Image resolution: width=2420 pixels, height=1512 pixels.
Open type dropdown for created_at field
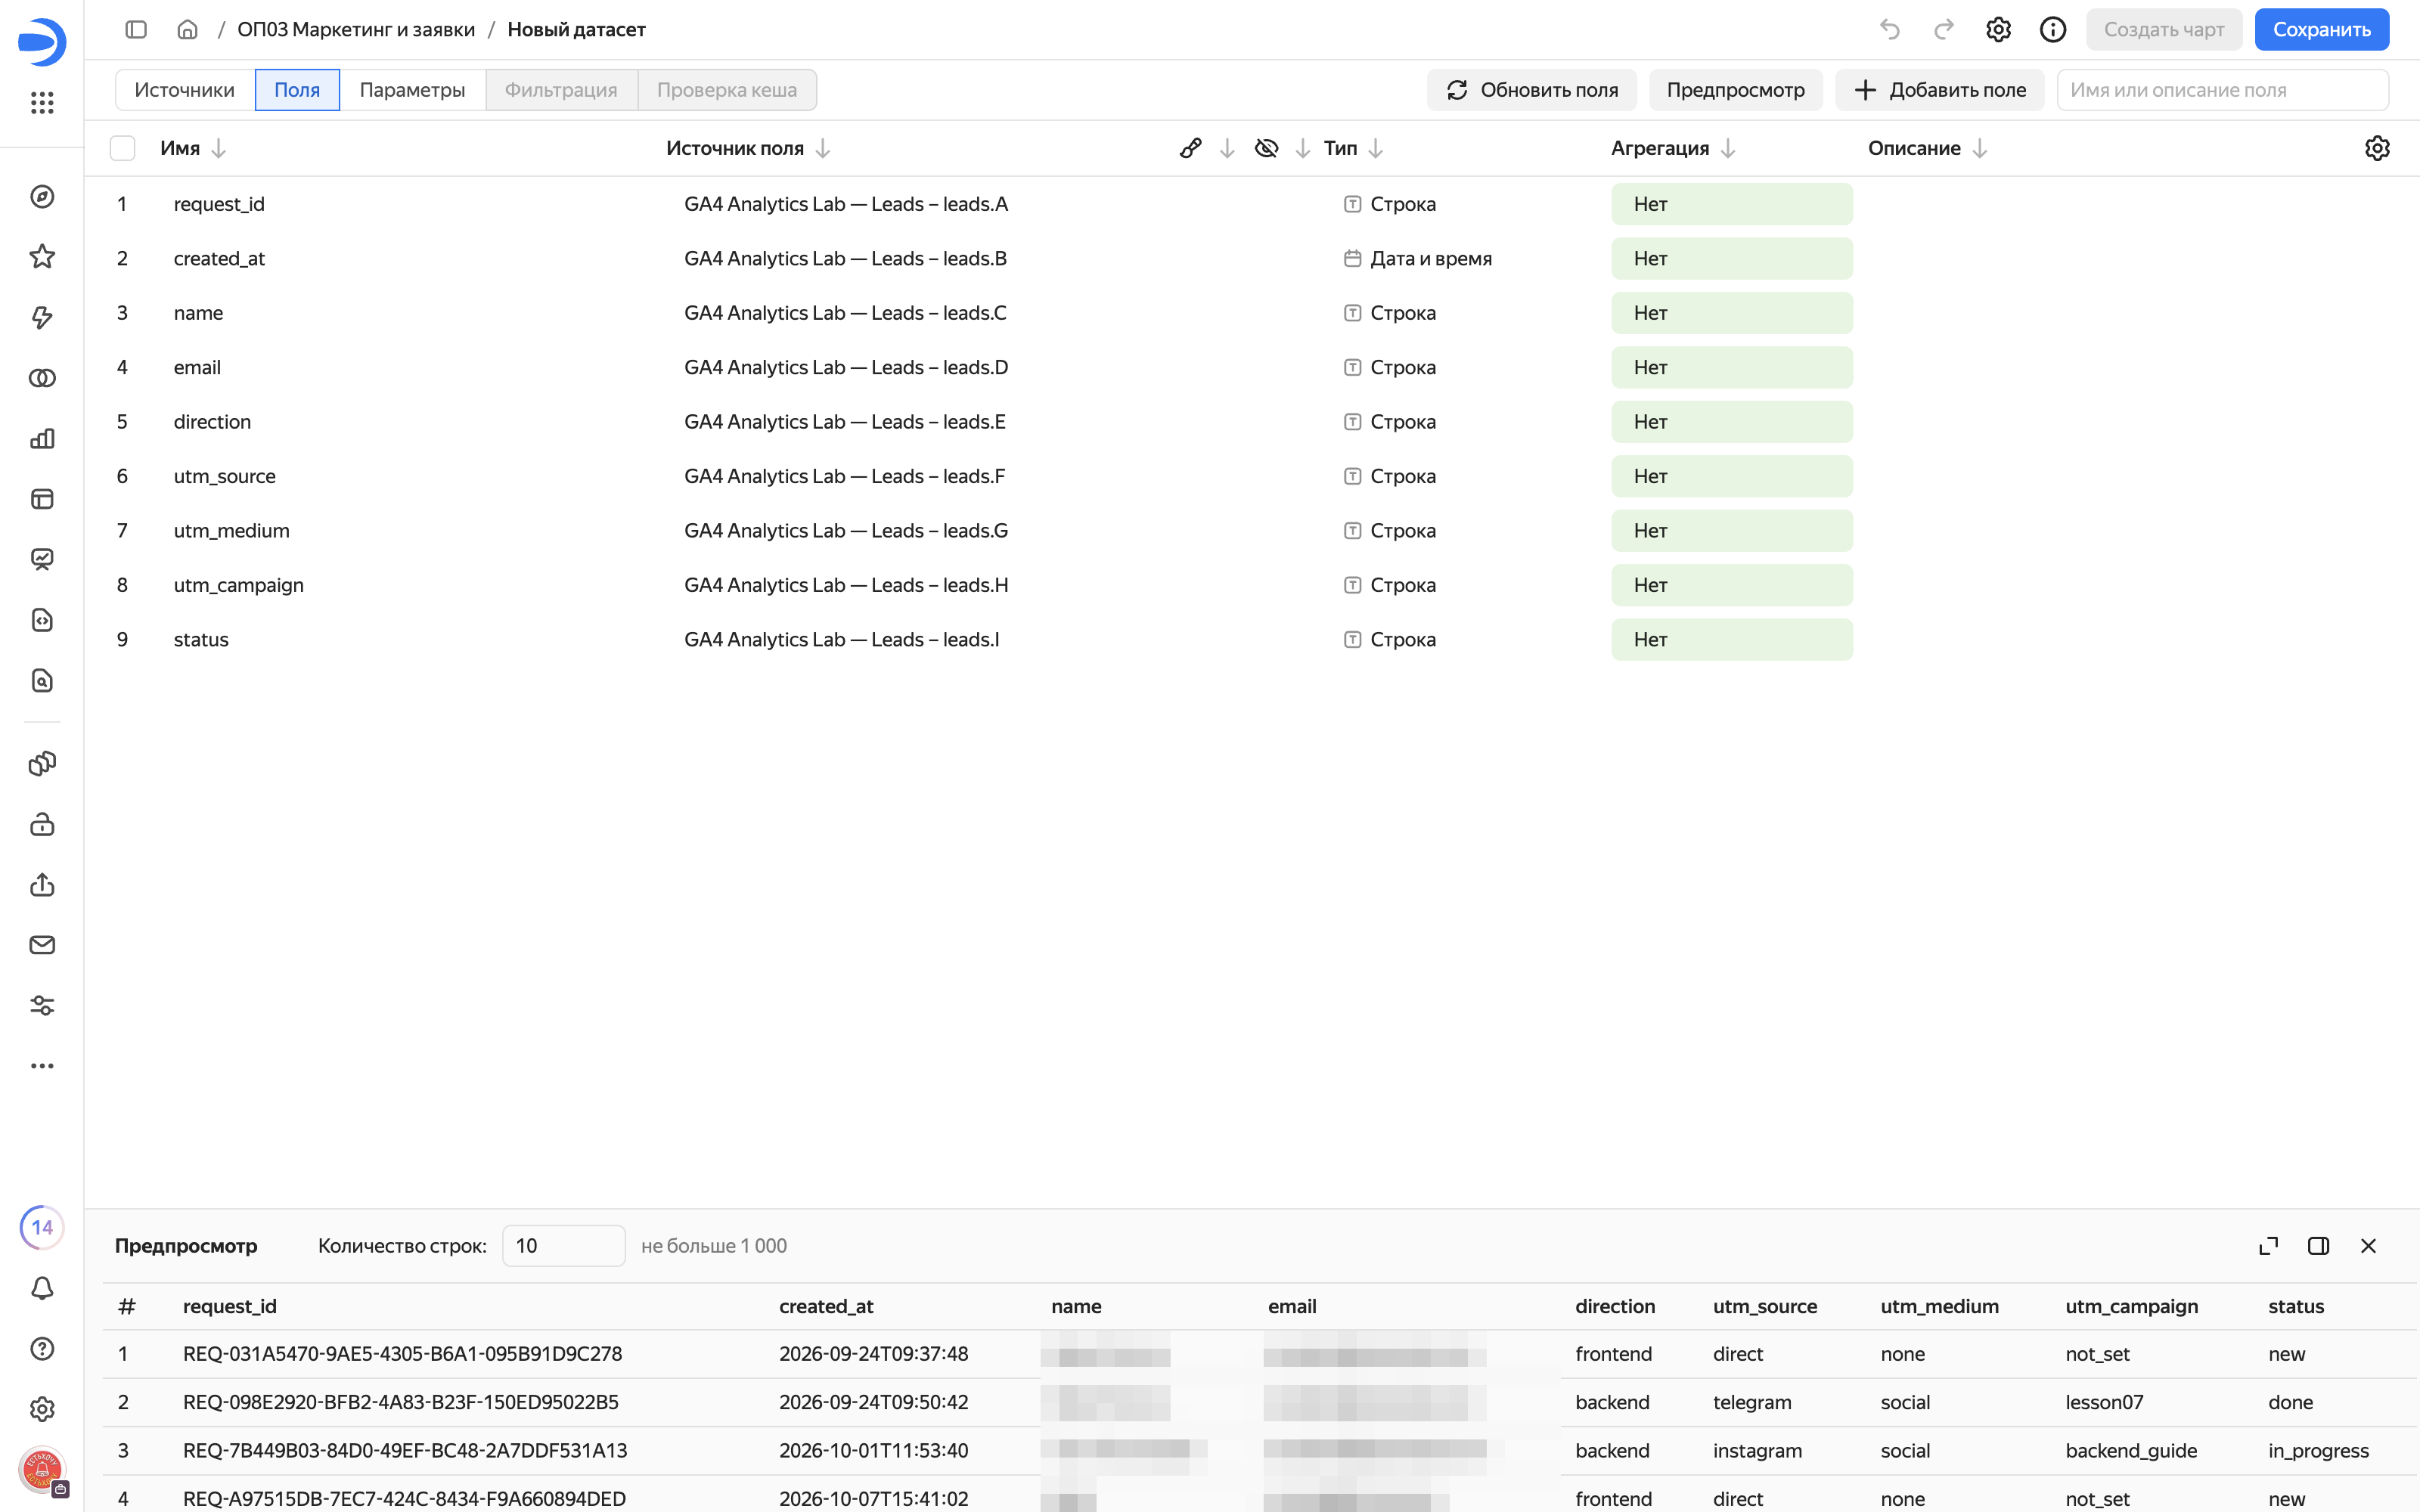pos(1418,258)
